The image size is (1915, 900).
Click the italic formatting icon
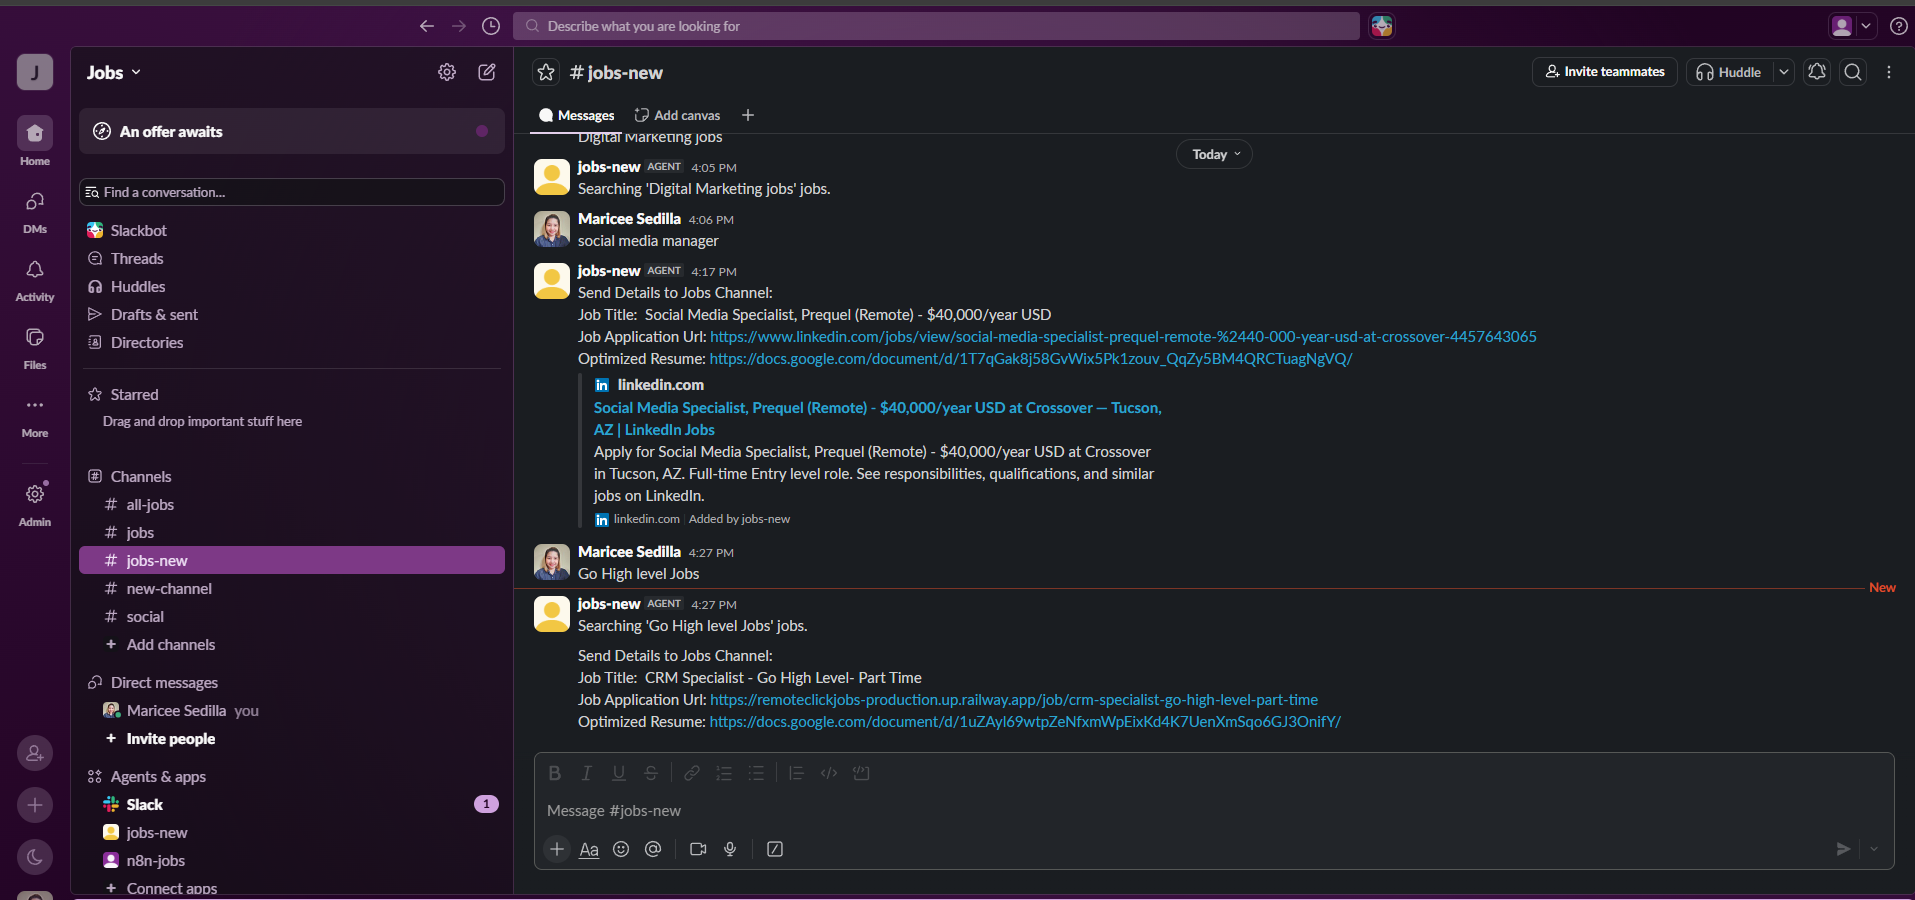tap(587, 773)
